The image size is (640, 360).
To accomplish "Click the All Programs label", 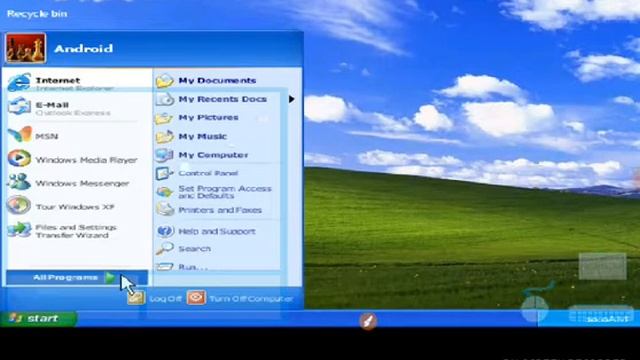I will 65,278.
